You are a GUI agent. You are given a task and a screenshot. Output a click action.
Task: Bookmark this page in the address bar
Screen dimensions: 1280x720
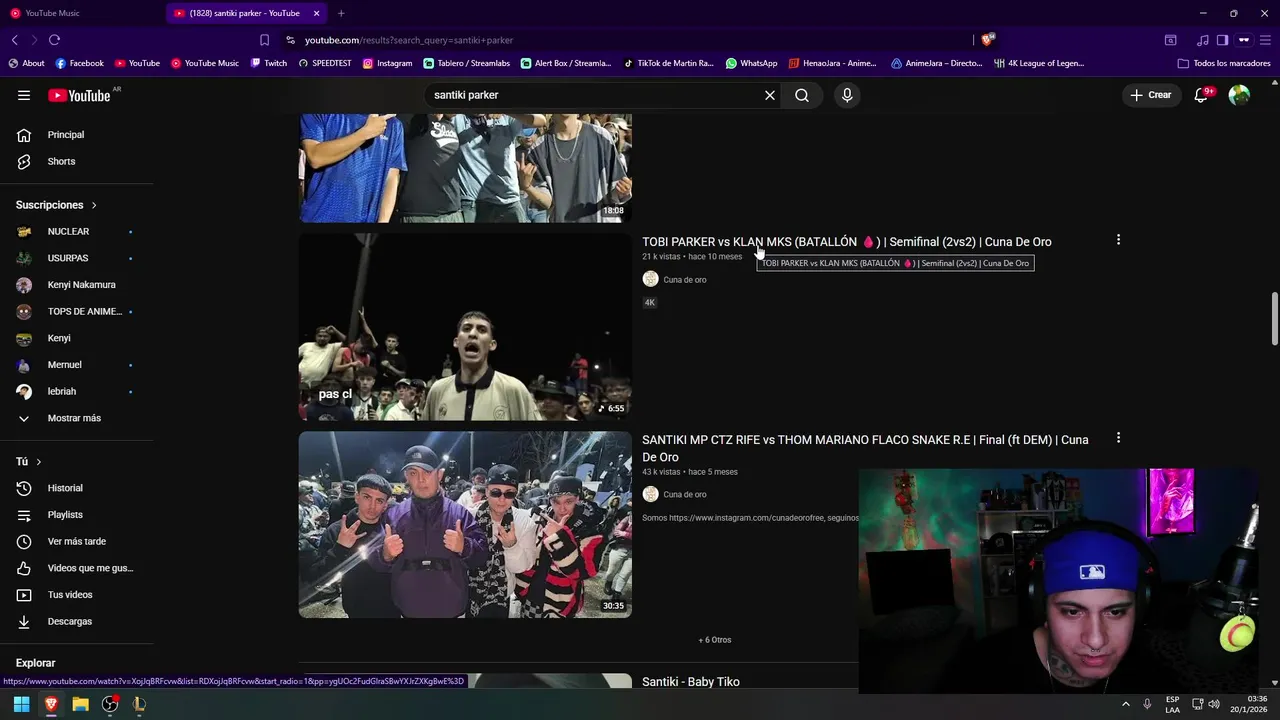[x=264, y=40]
